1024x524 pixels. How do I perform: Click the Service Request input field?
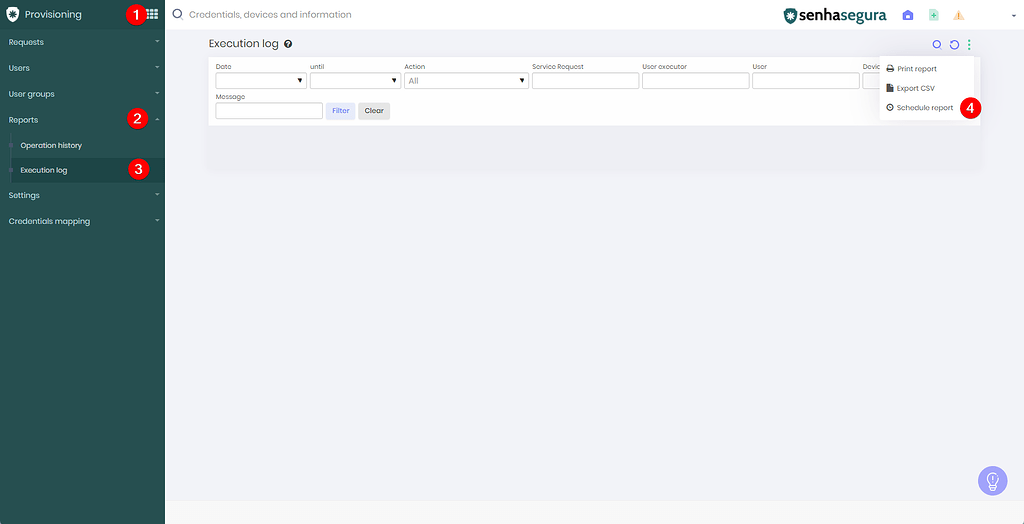coord(586,80)
